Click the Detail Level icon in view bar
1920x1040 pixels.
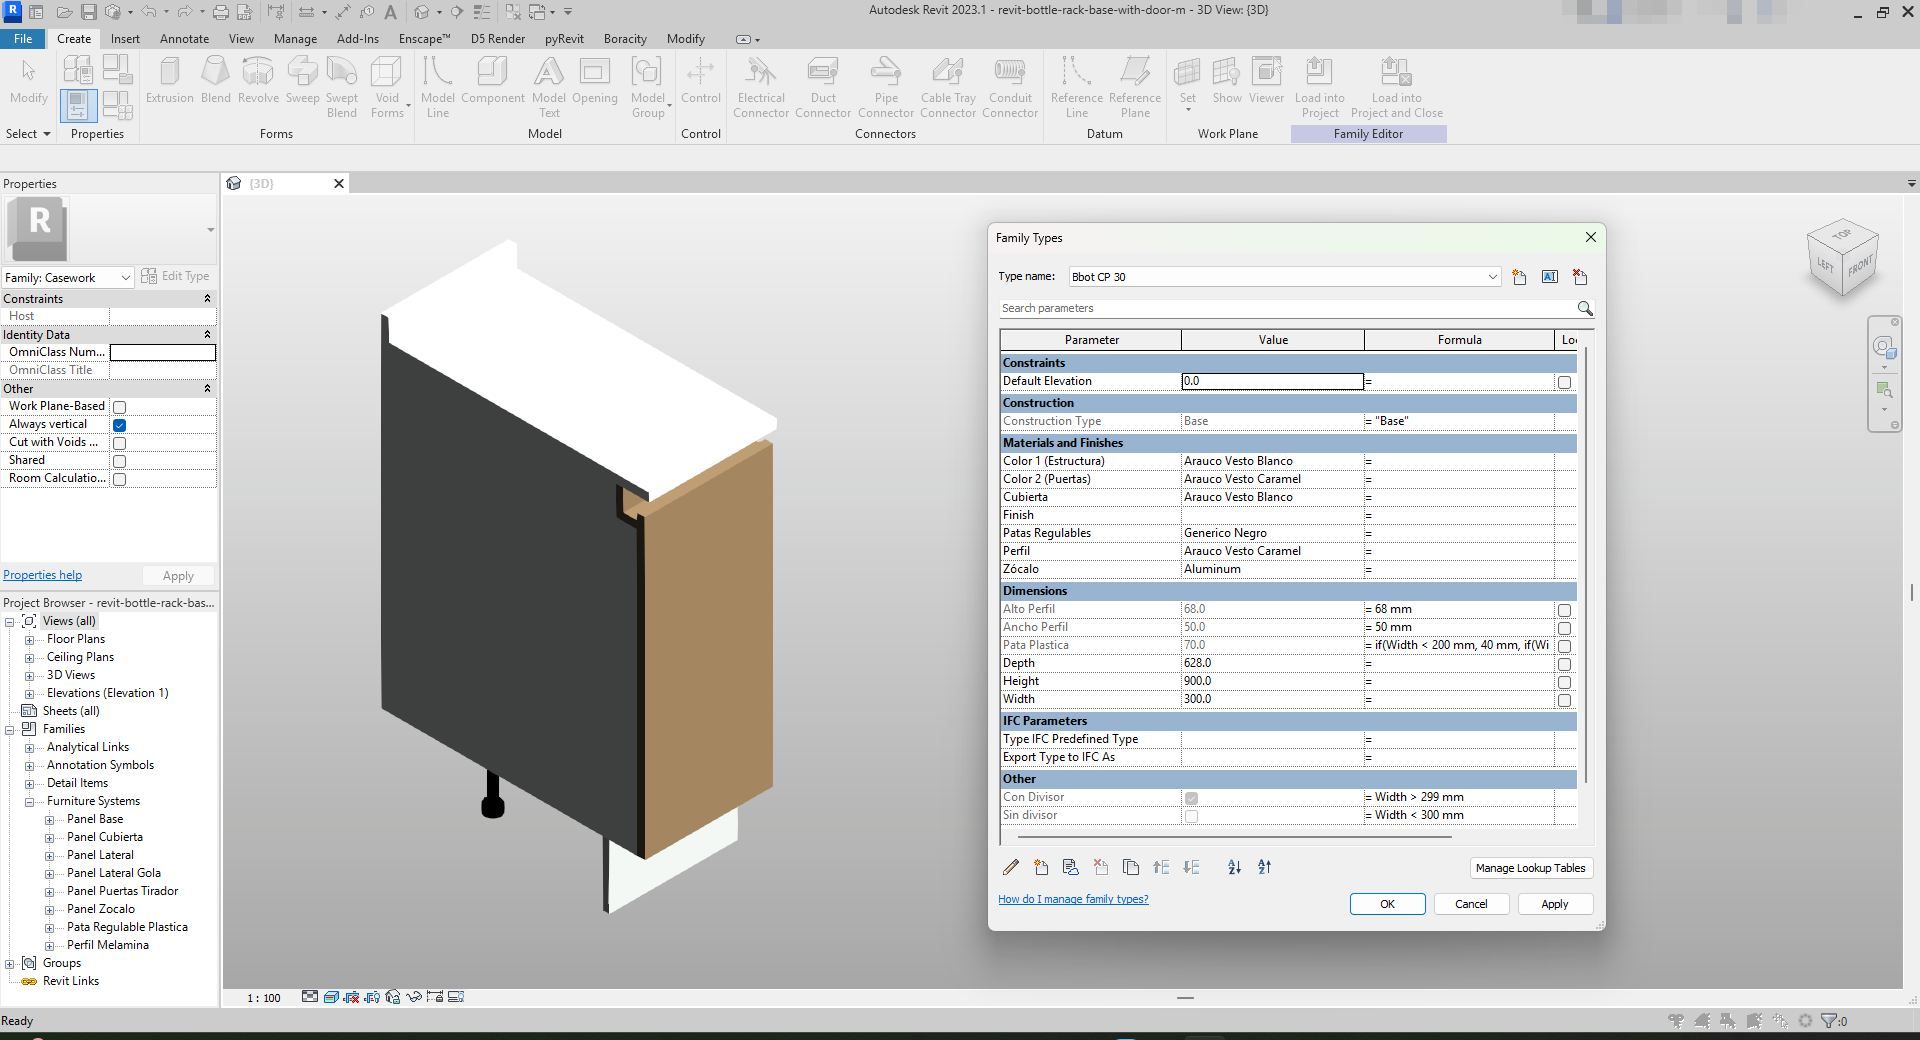310,997
